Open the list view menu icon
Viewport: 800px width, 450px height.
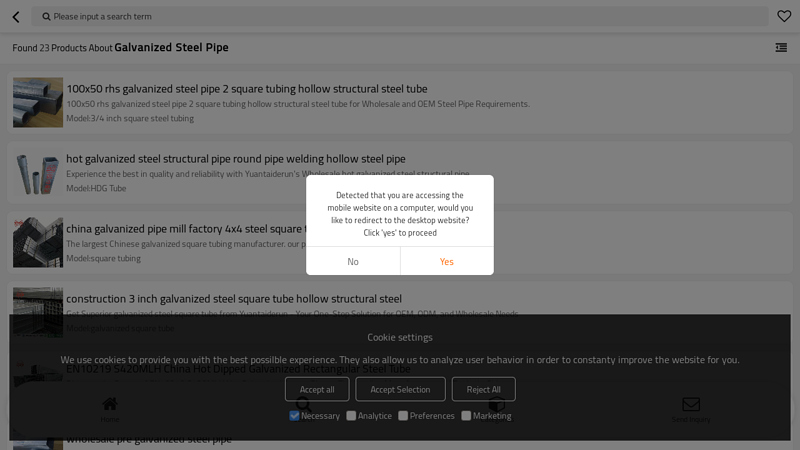pos(781,47)
